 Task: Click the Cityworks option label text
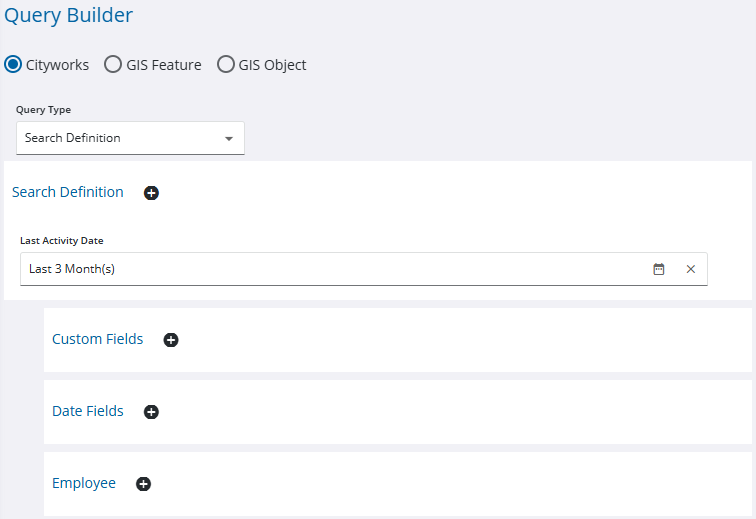(57, 65)
